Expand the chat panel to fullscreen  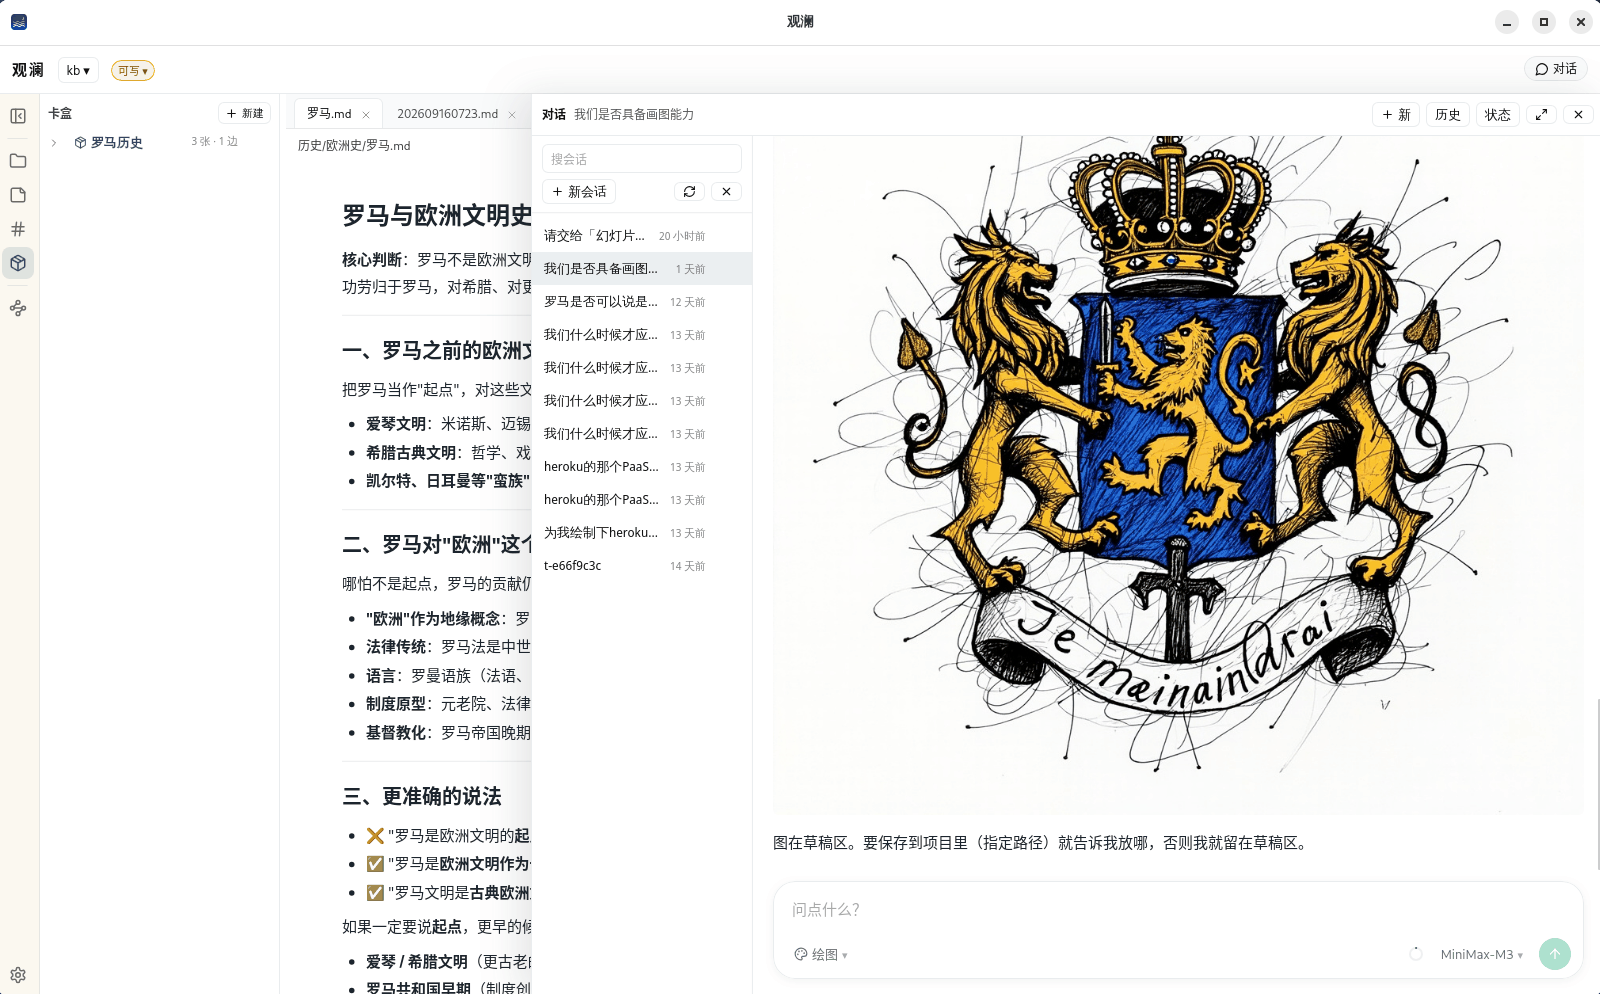(1541, 114)
